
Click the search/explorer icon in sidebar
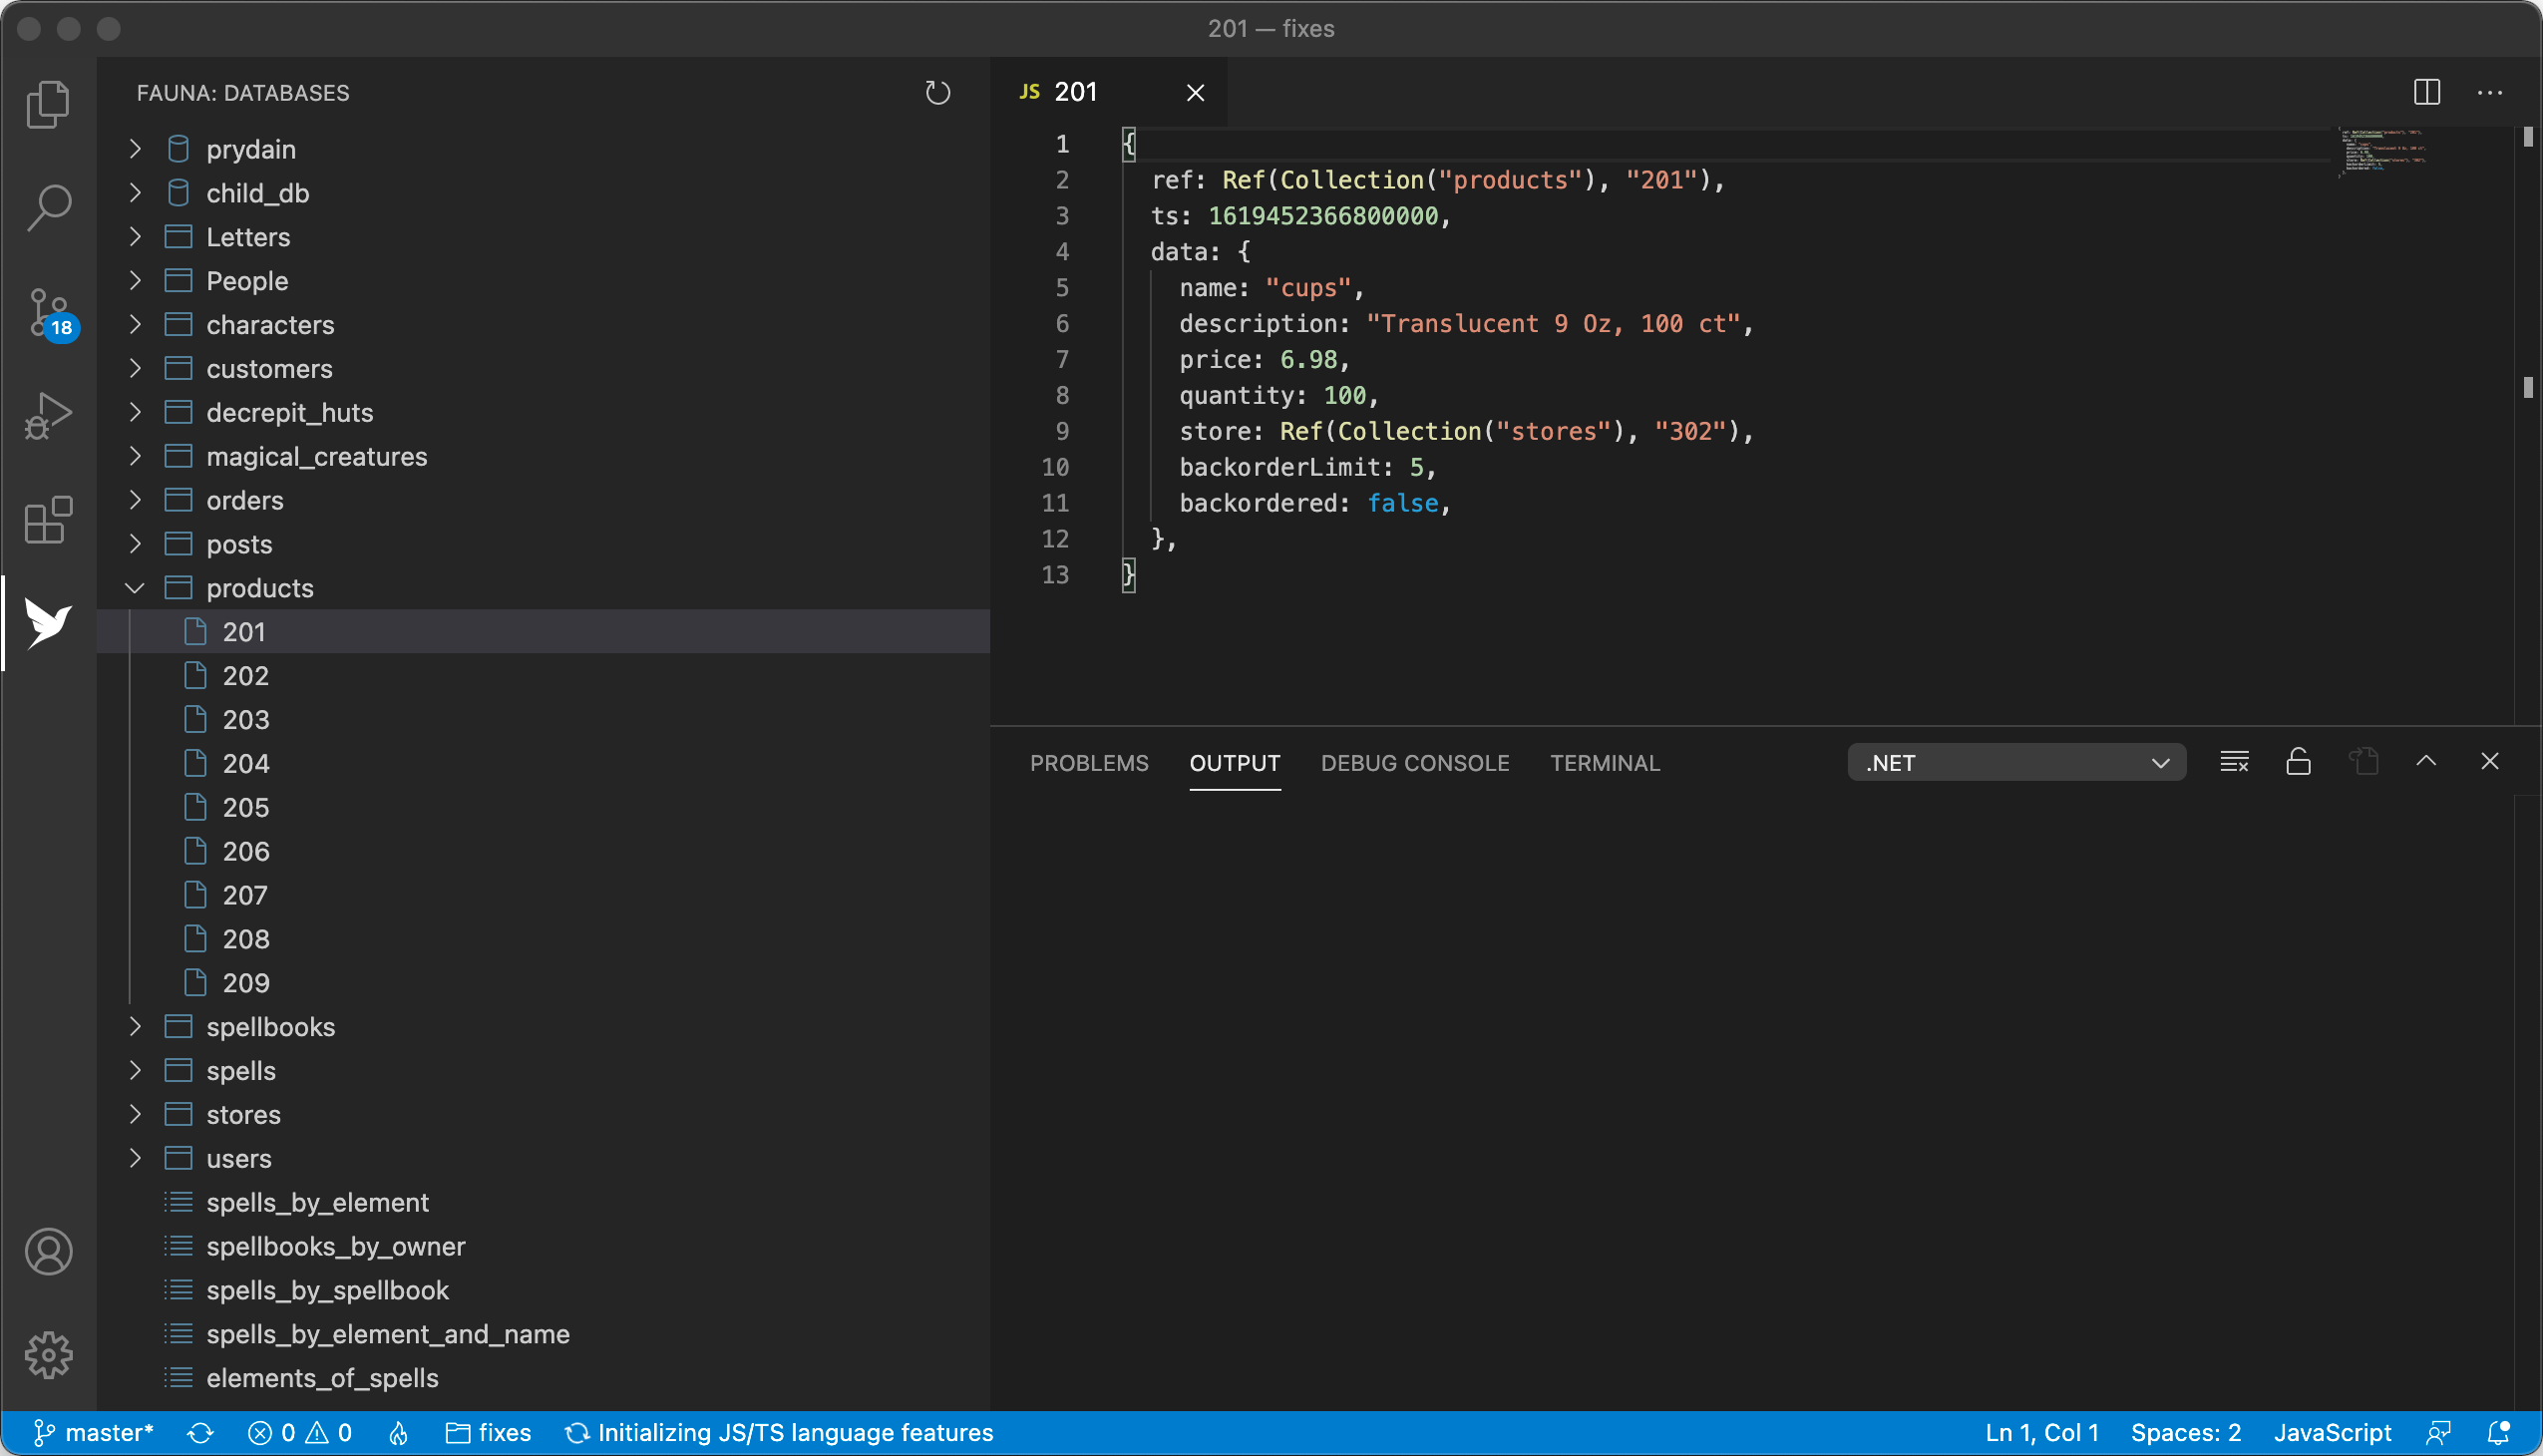tap(47, 204)
